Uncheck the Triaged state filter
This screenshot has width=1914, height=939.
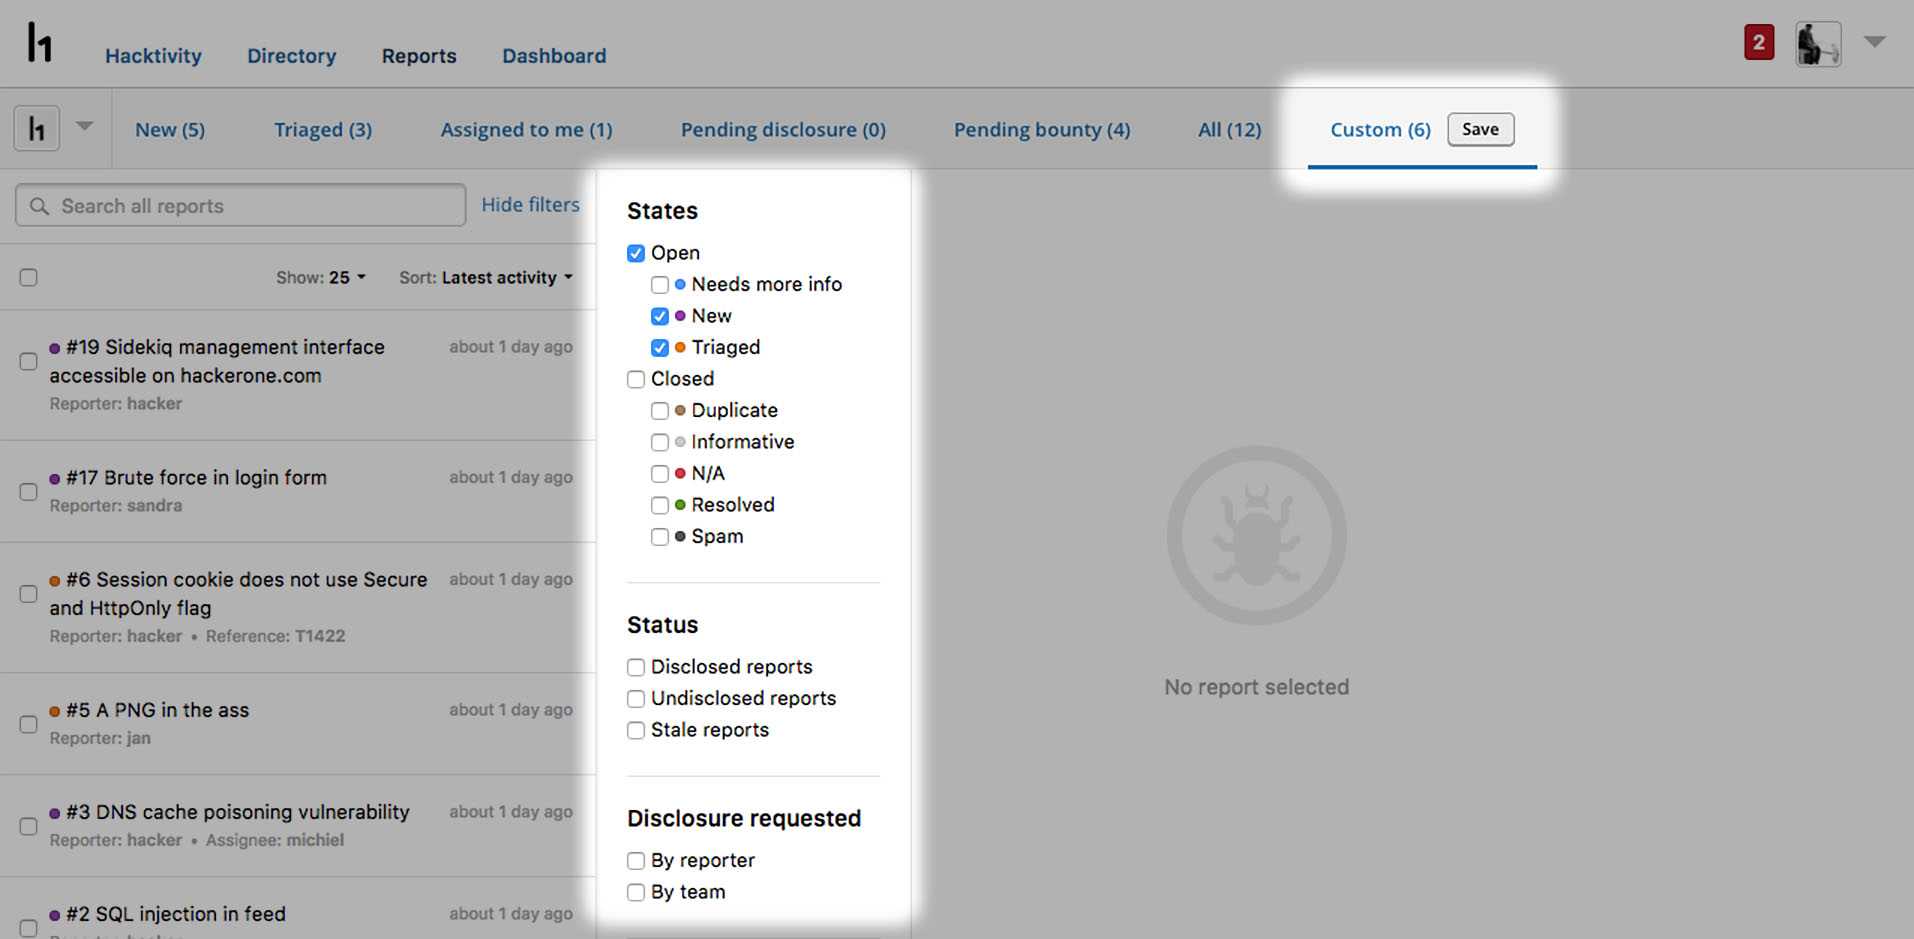pyautogui.click(x=660, y=348)
